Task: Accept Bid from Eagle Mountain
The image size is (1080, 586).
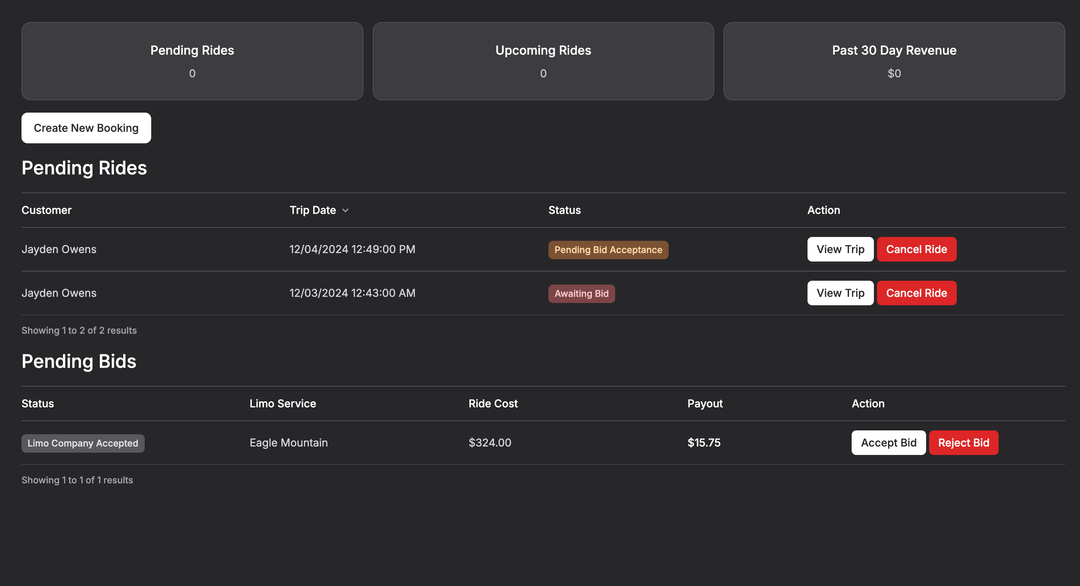Action: pos(889,443)
